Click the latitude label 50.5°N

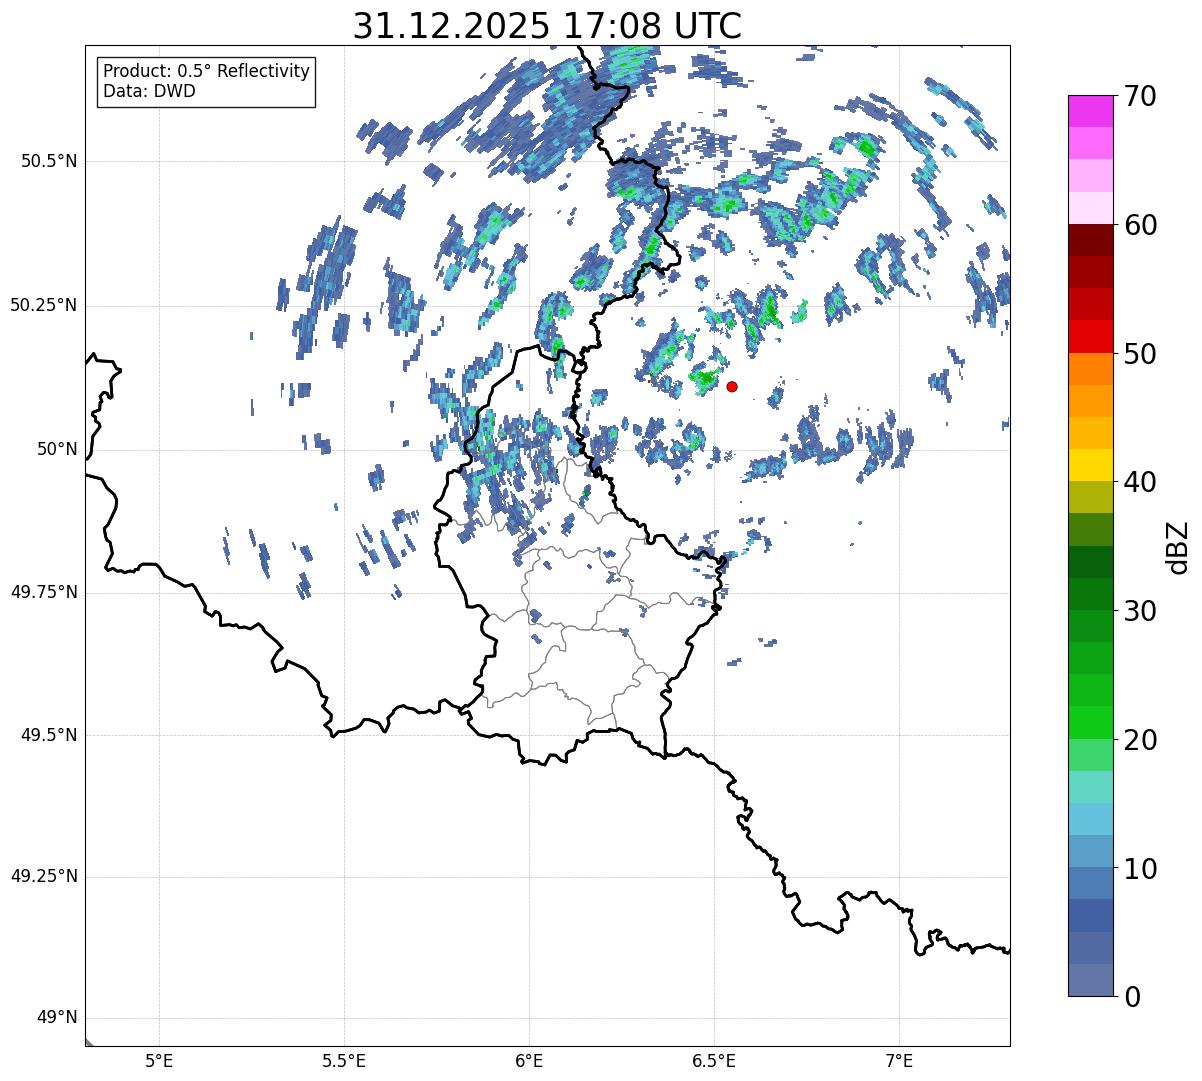pos(48,161)
